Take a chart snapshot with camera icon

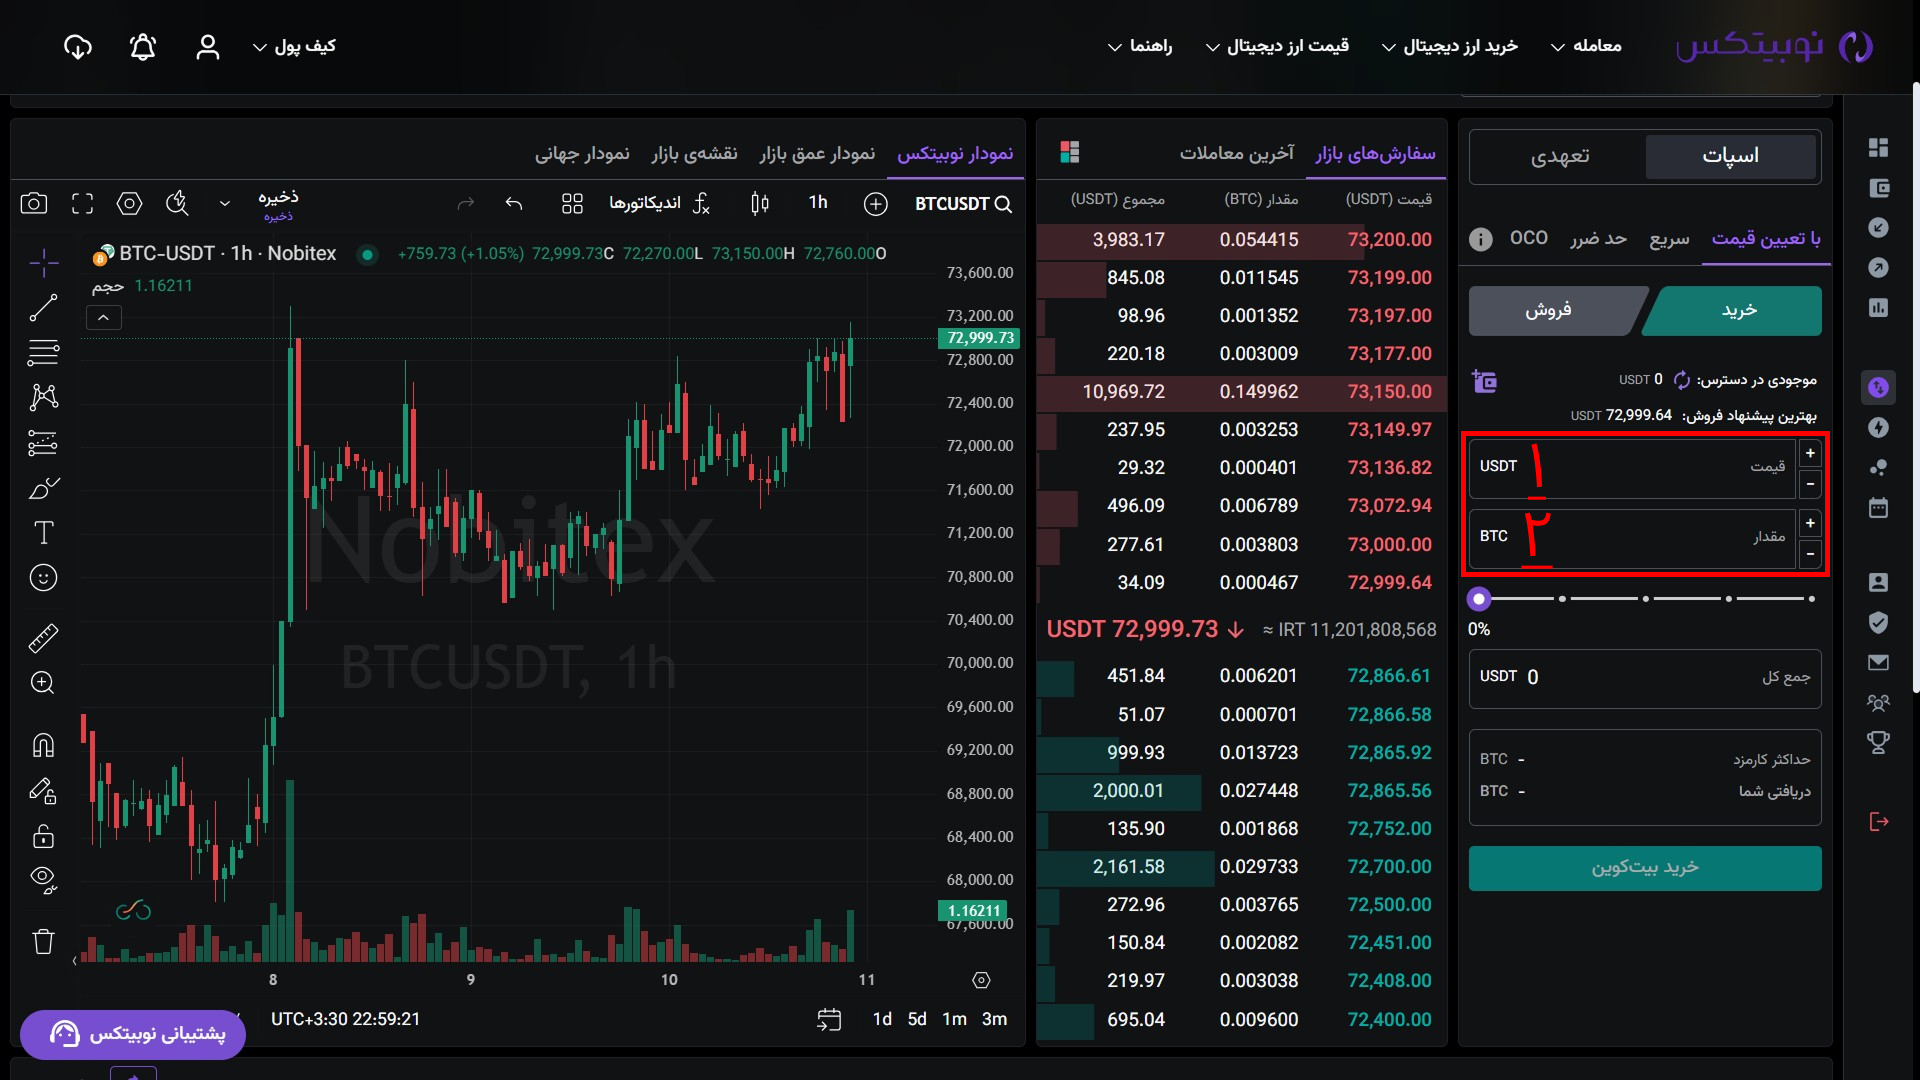(34, 204)
